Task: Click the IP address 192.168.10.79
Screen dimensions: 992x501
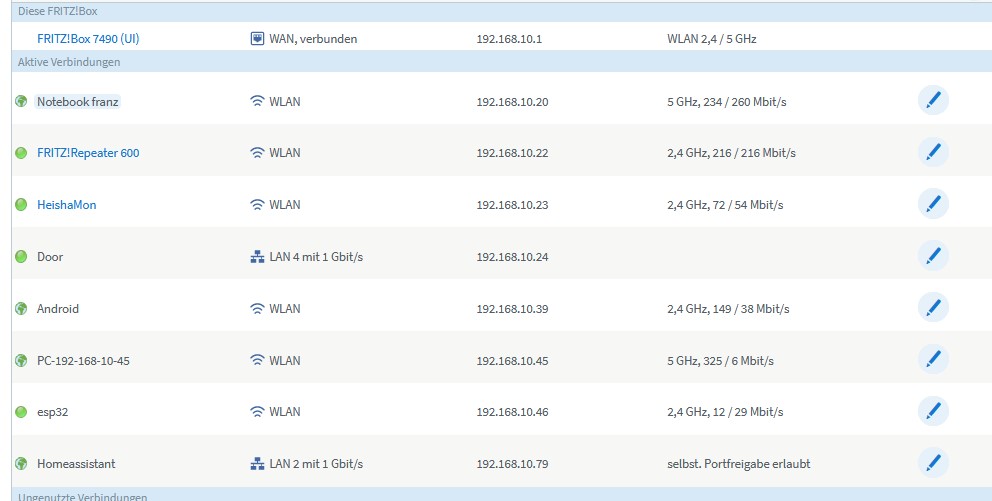Action: (x=512, y=464)
